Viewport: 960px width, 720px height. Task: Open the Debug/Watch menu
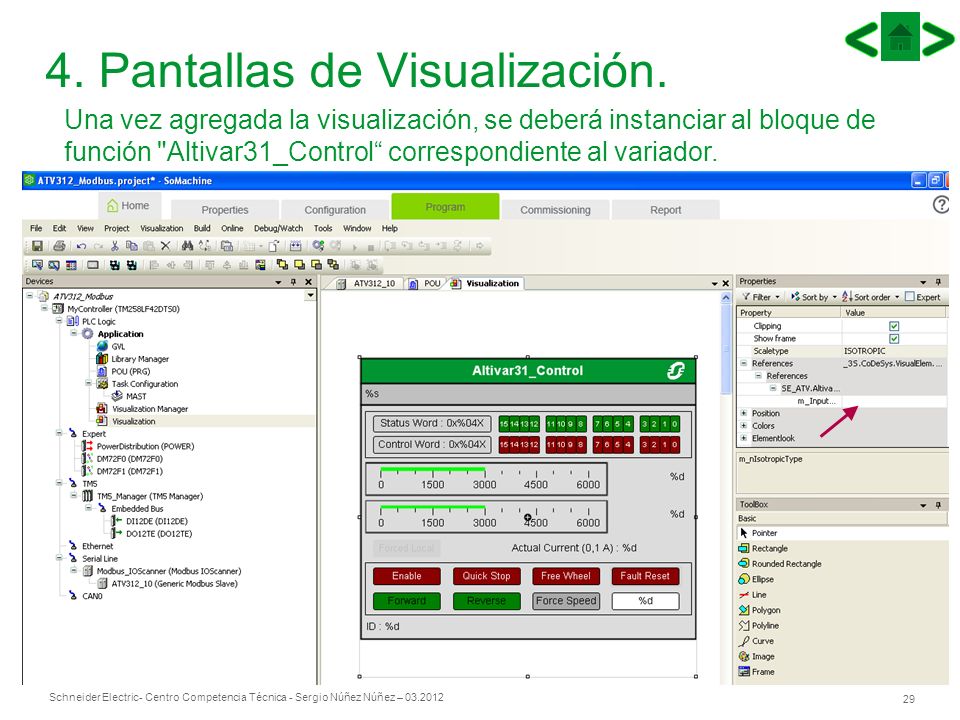click(279, 228)
